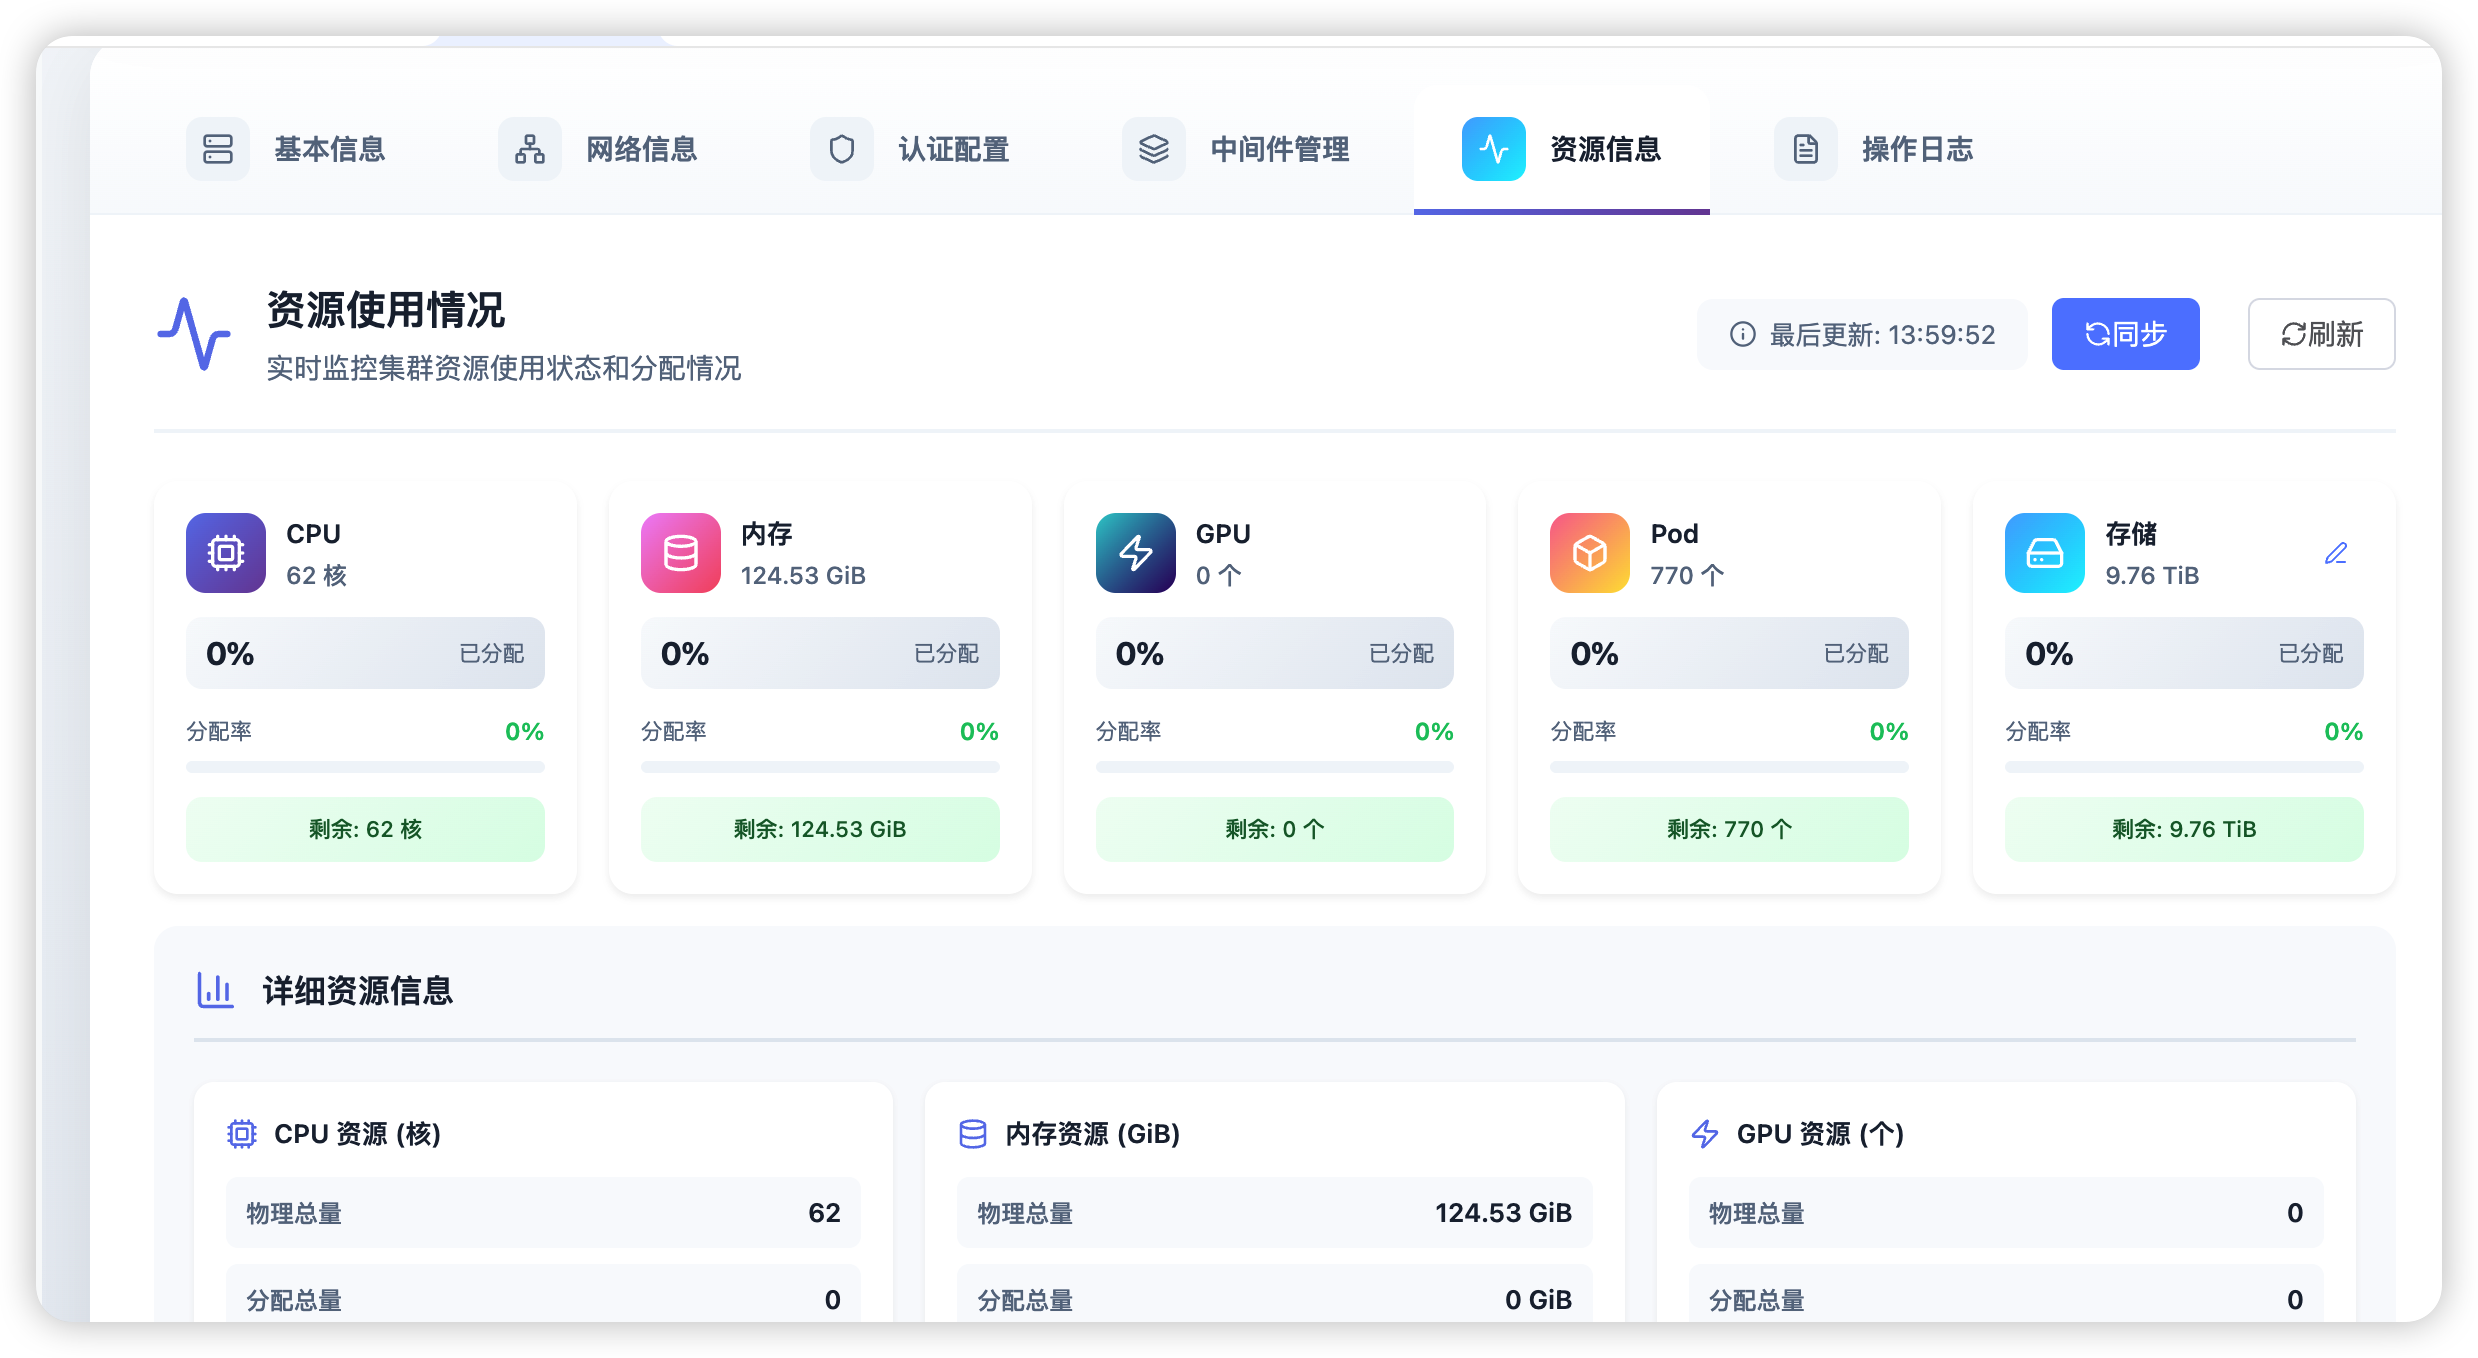Open the 操作日志 tab

[1875, 149]
